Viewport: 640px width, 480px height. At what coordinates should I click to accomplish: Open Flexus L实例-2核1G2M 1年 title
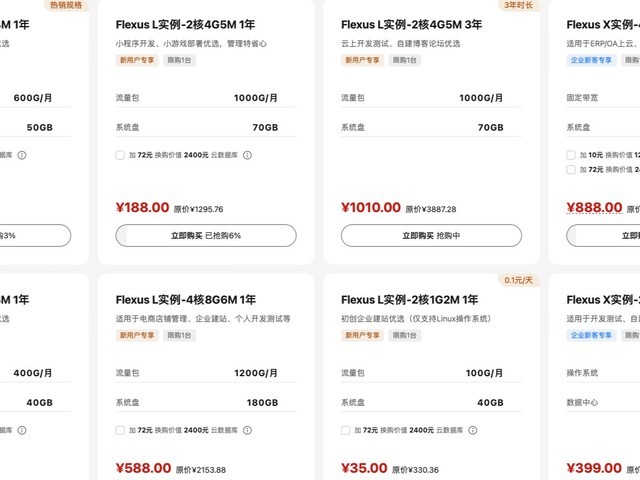tap(409, 300)
